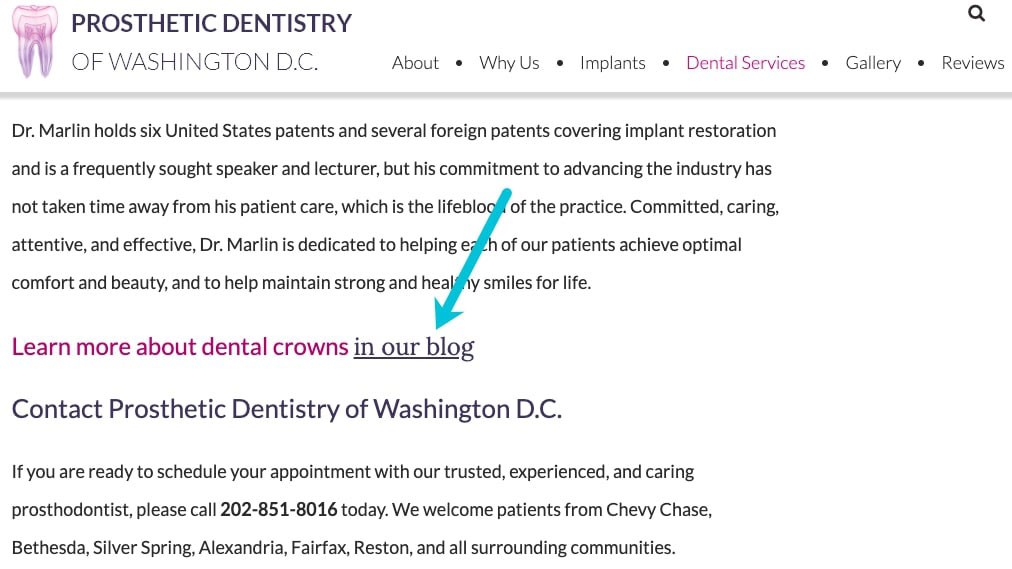
Task: Open the search magnifier icon
Action: coord(977,14)
